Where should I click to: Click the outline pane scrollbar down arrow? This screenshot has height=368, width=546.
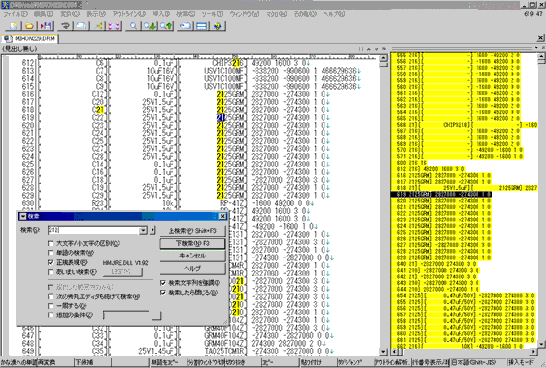[541, 344]
